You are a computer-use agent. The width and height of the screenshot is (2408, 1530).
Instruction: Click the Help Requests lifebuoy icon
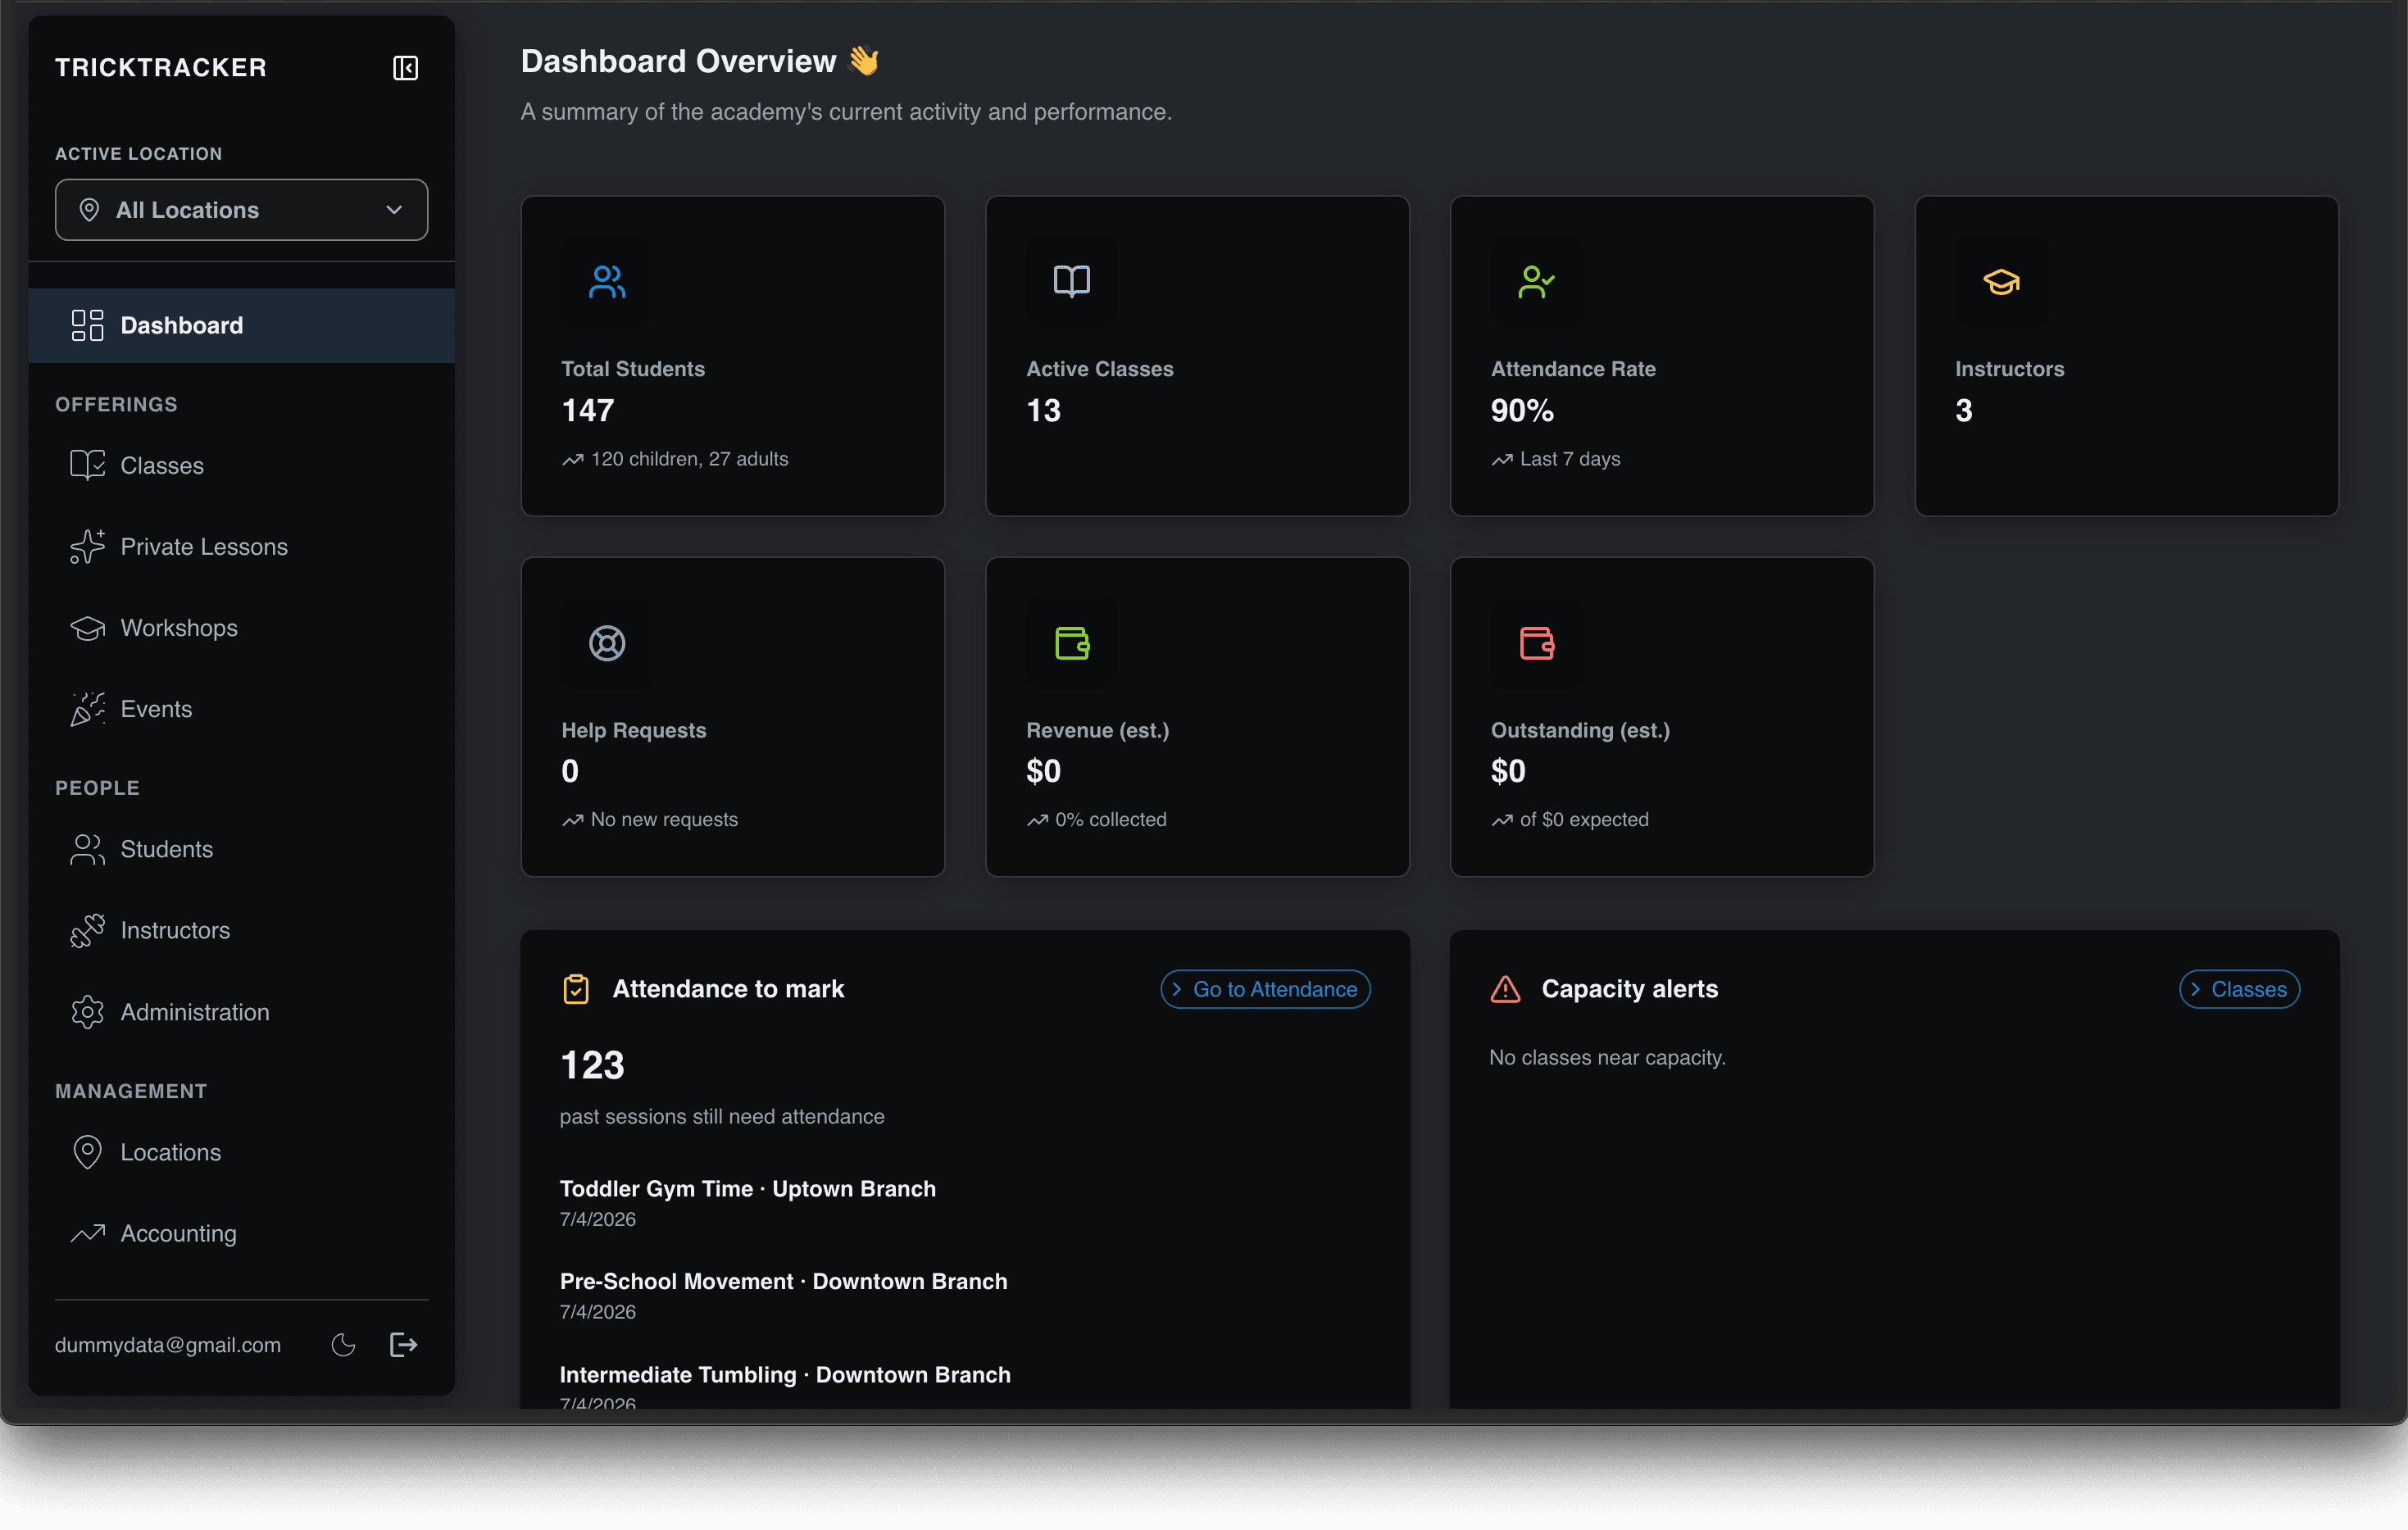click(607, 643)
